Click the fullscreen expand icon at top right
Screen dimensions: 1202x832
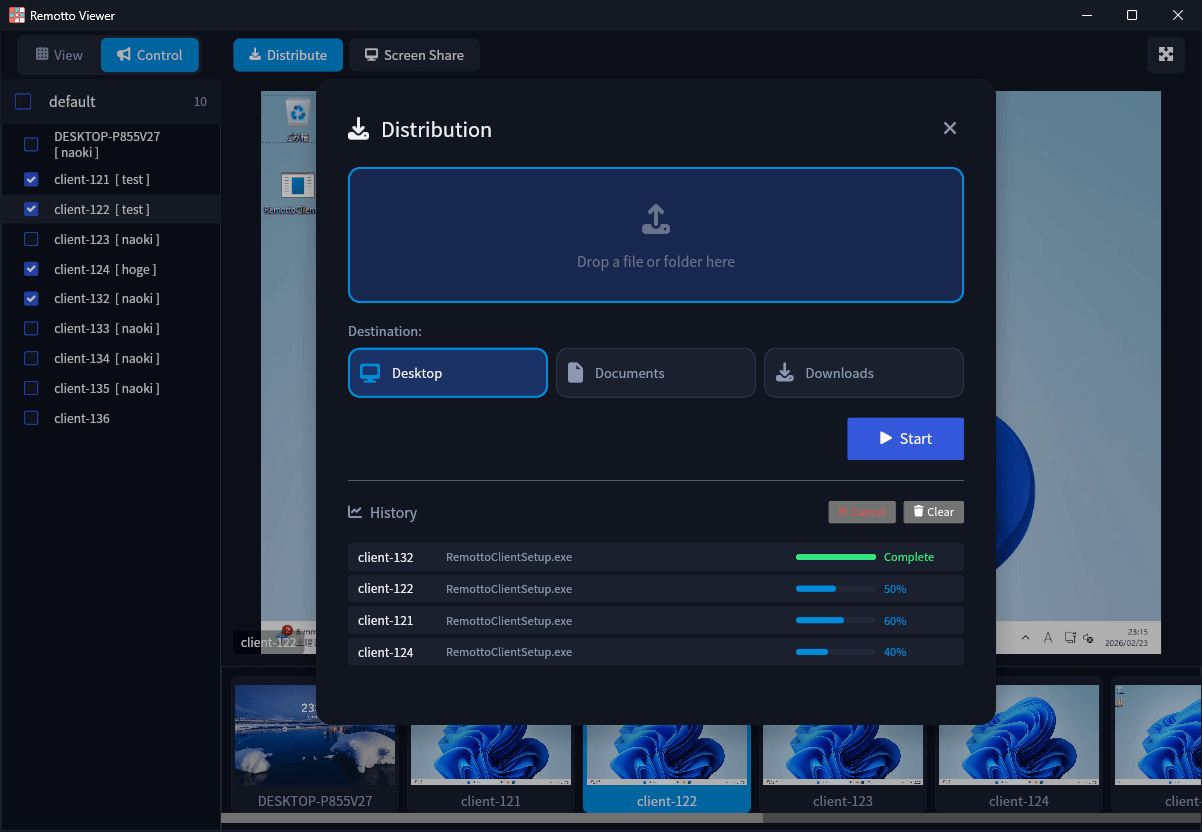click(1165, 55)
